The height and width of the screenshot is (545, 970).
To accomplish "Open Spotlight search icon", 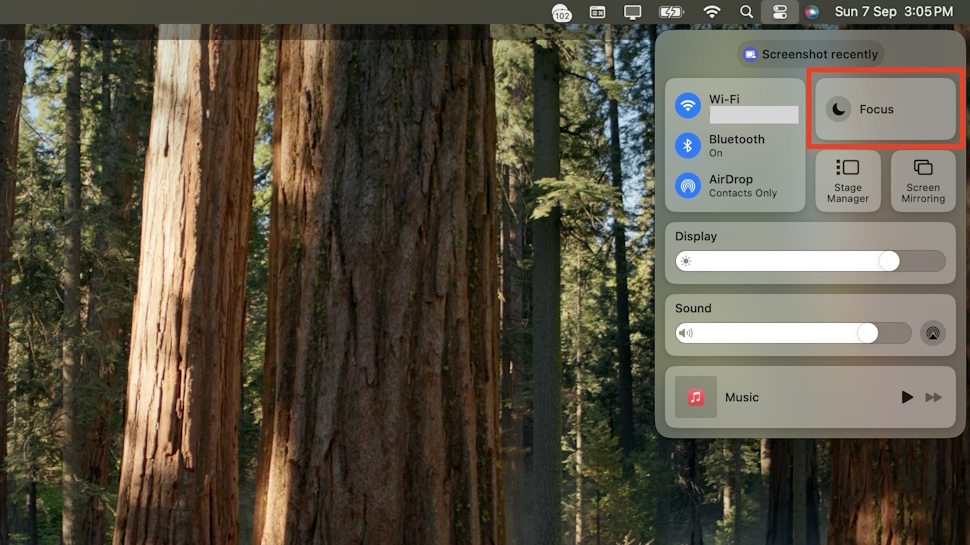I will [746, 12].
